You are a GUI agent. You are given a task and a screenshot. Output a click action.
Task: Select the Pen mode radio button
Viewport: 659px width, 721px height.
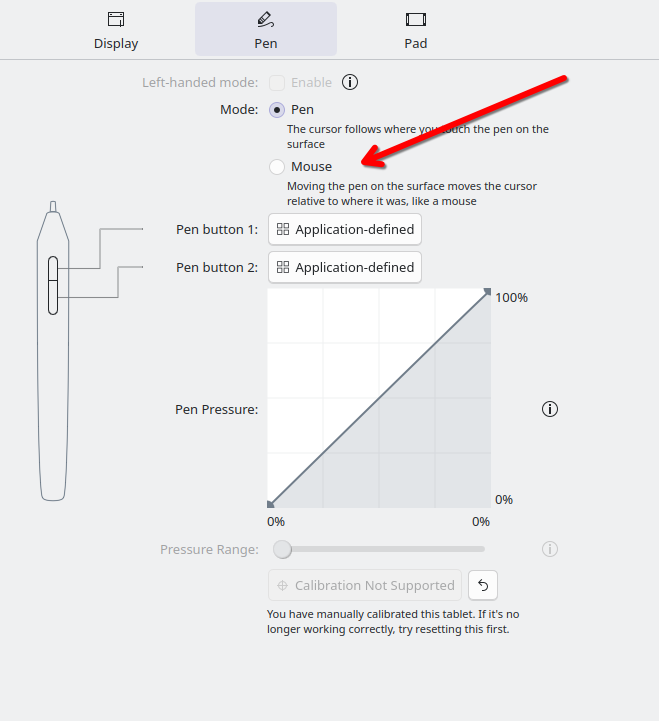coord(277,110)
